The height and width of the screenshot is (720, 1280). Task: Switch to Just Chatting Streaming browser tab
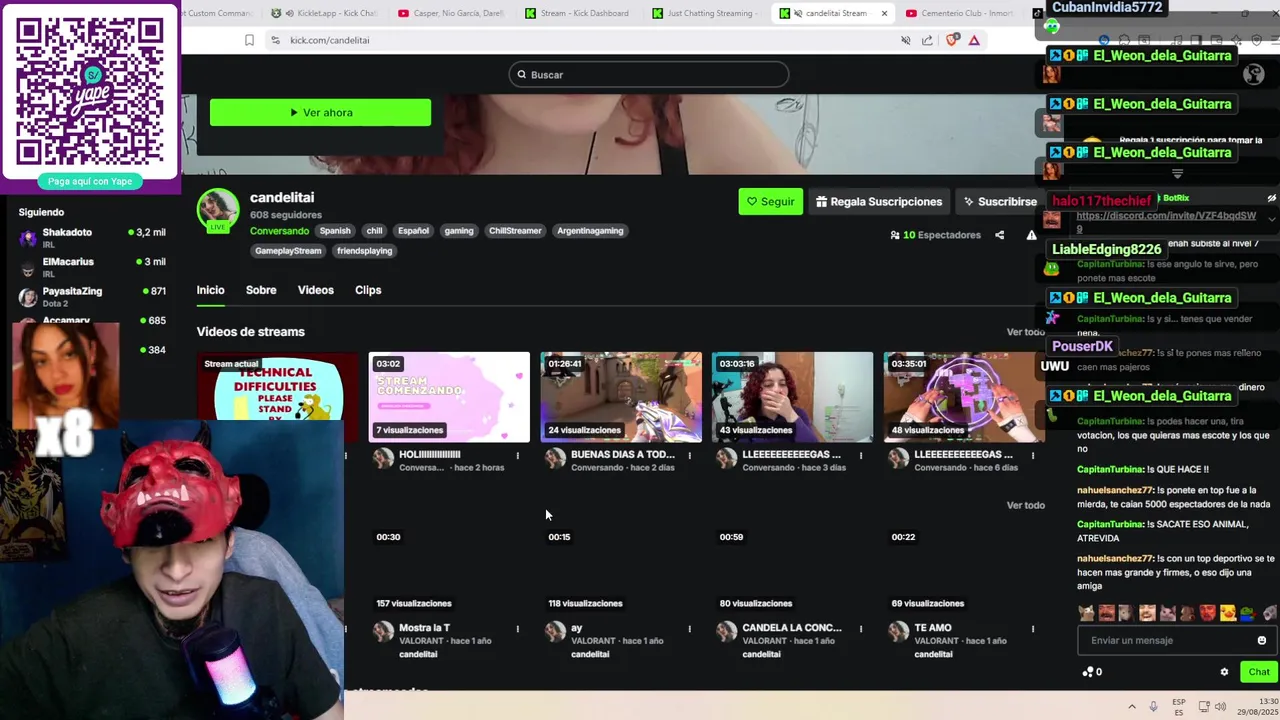[702, 13]
